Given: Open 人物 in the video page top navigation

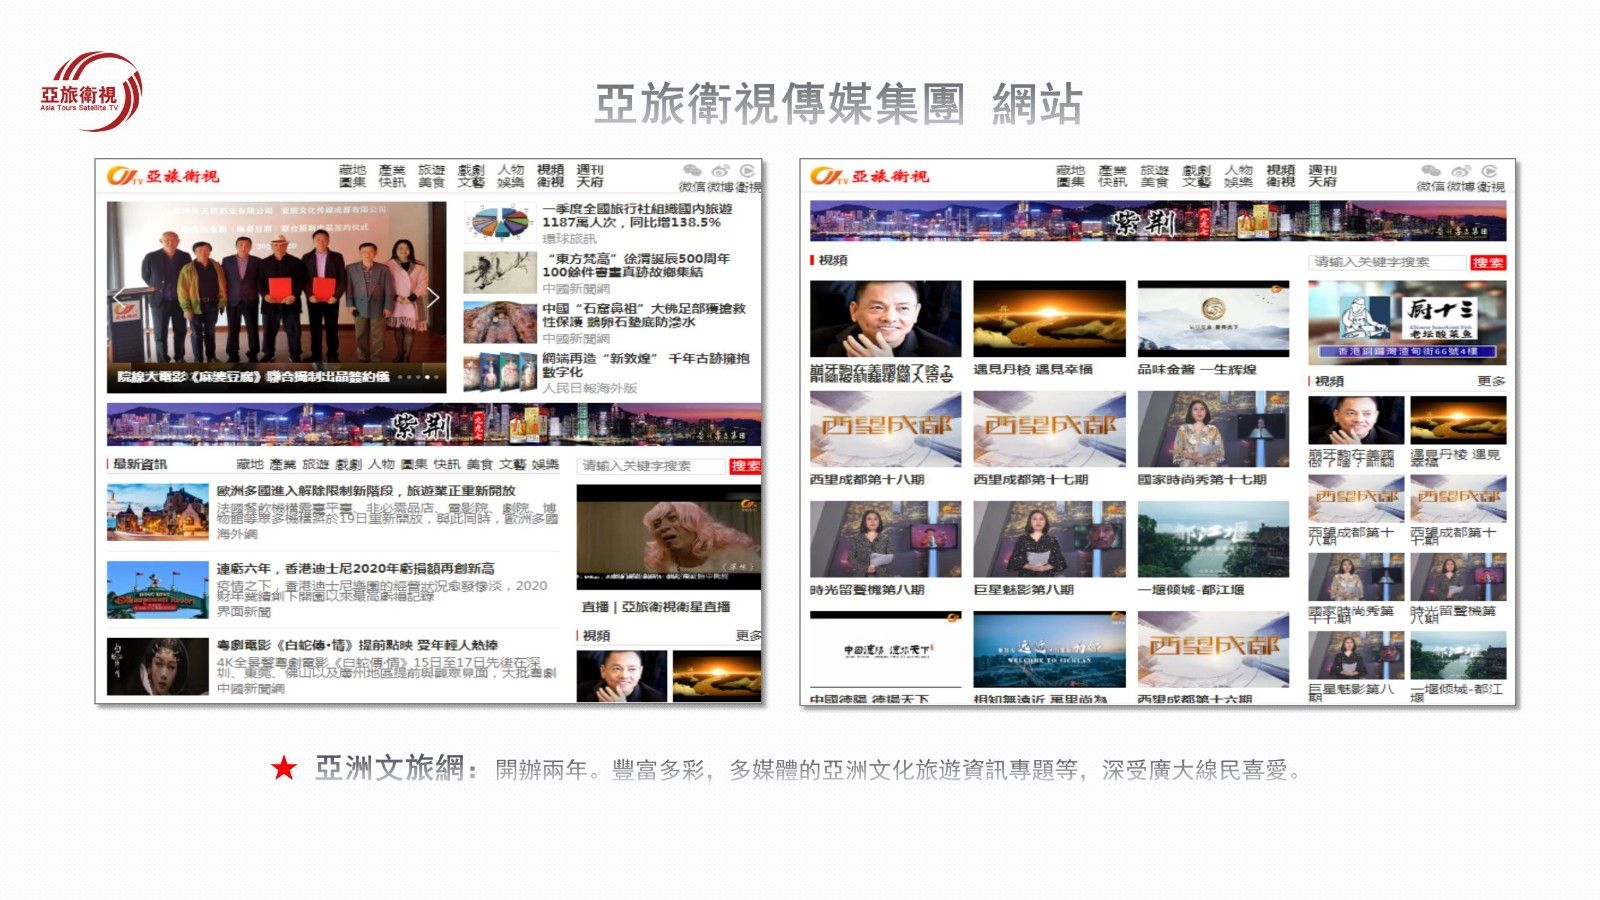Looking at the screenshot, I should click(x=1238, y=170).
